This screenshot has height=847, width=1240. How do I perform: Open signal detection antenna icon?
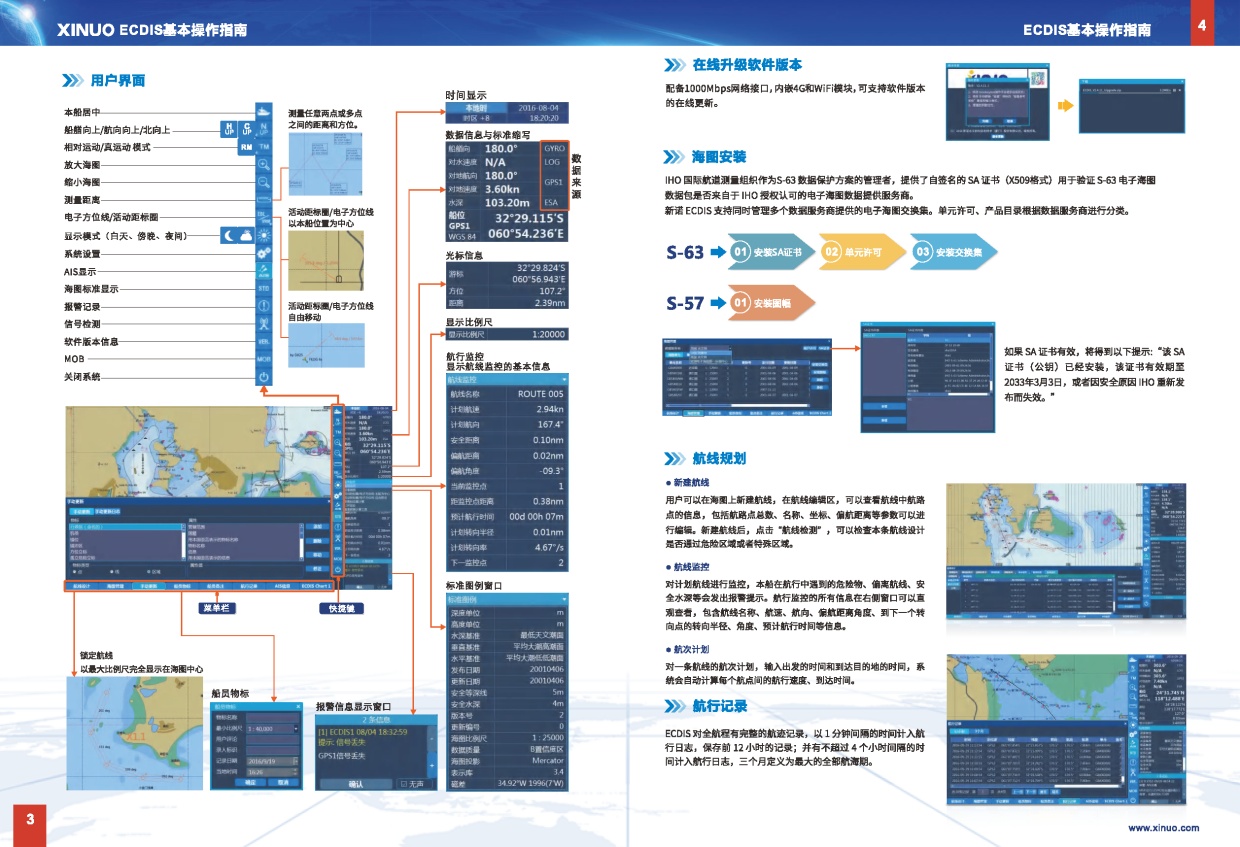264,324
